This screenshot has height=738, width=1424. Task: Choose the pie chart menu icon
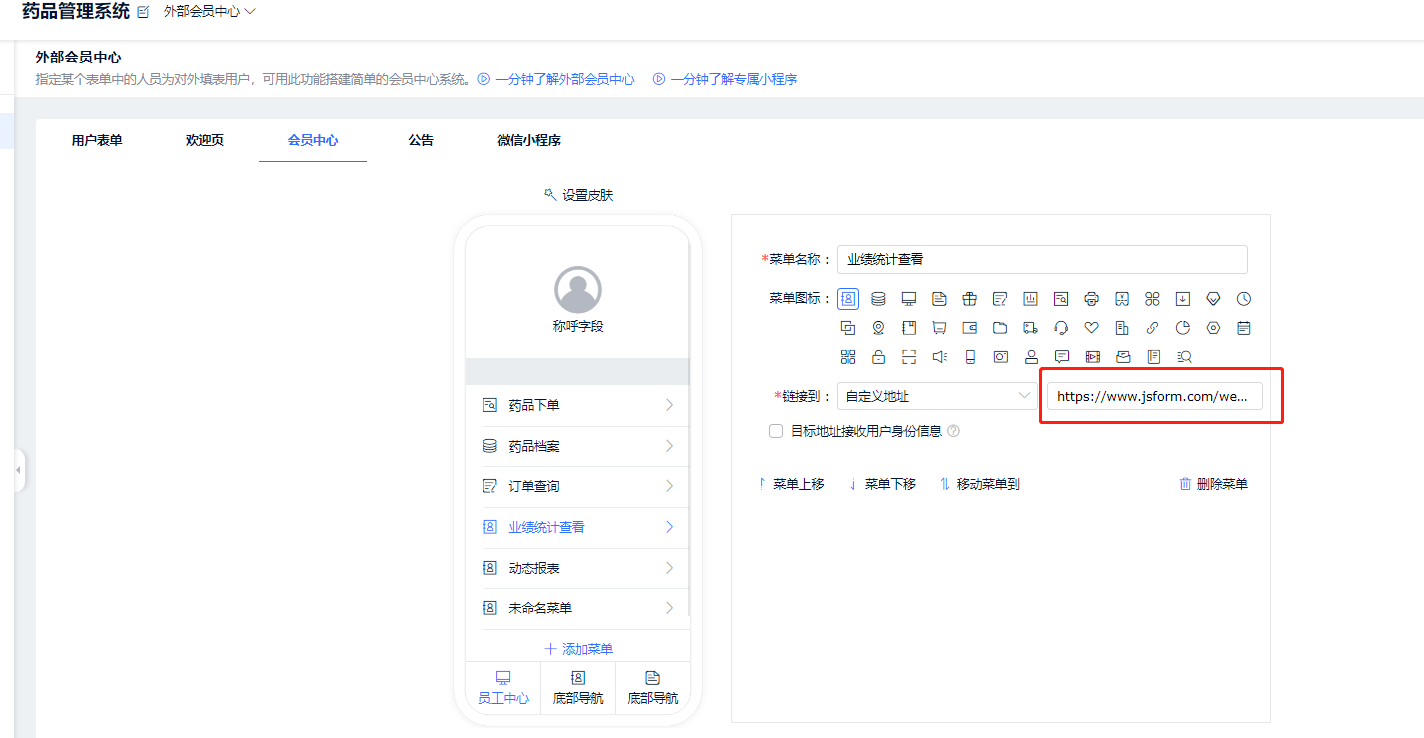point(1182,328)
